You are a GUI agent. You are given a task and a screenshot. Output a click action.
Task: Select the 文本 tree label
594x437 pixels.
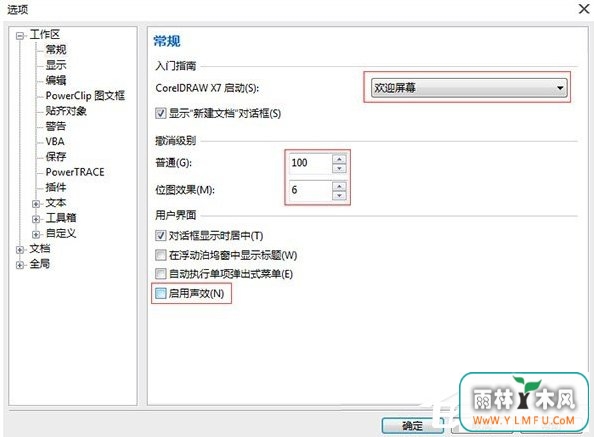click(56, 203)
